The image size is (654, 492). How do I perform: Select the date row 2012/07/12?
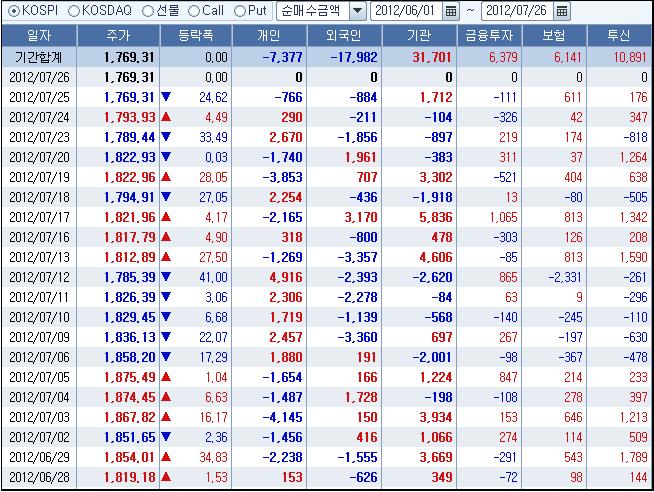click(x=39, y=277)
